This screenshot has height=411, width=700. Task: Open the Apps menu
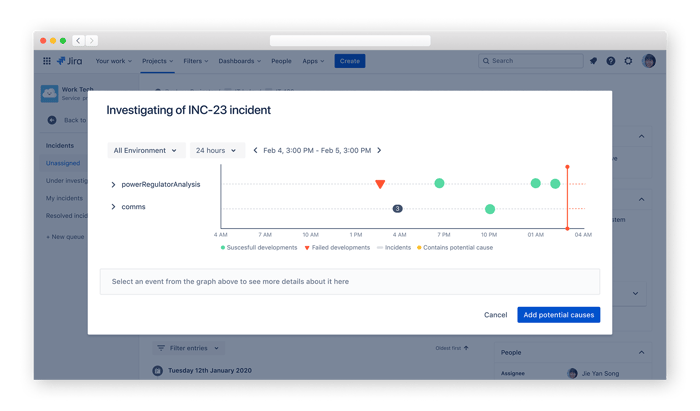[313, 61]
